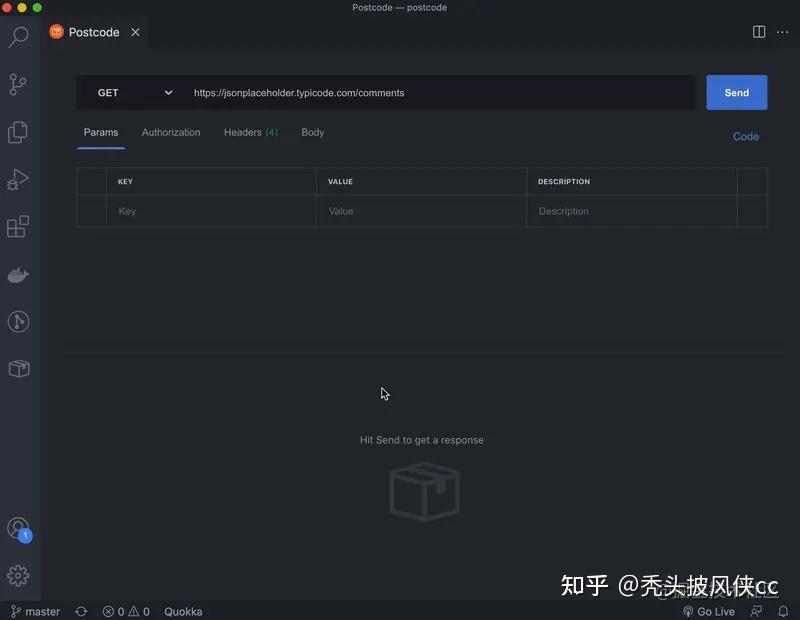The width and height of the screenshot is (800, 620).
Task: Click the Go Live broadcast icon
Action: (x=688, y=611)
